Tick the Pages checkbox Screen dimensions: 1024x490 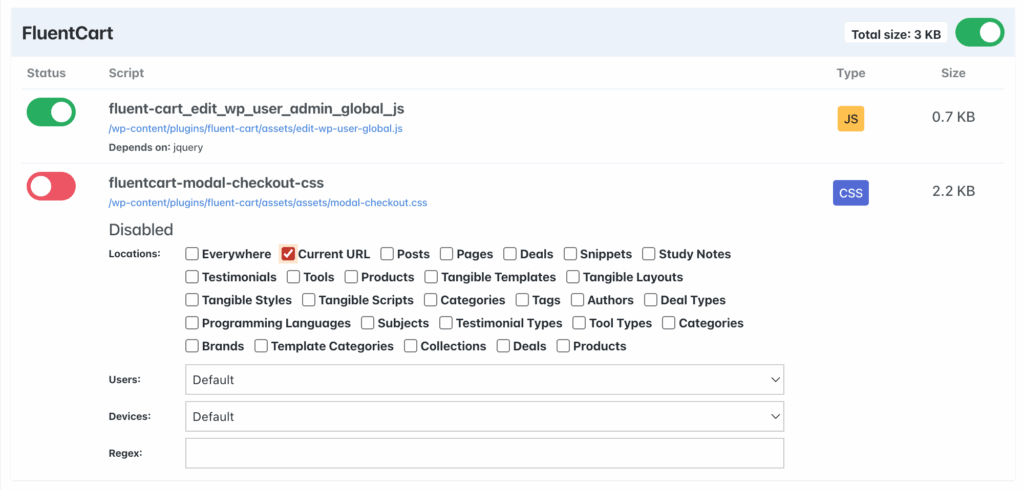[x=447, y=254]
